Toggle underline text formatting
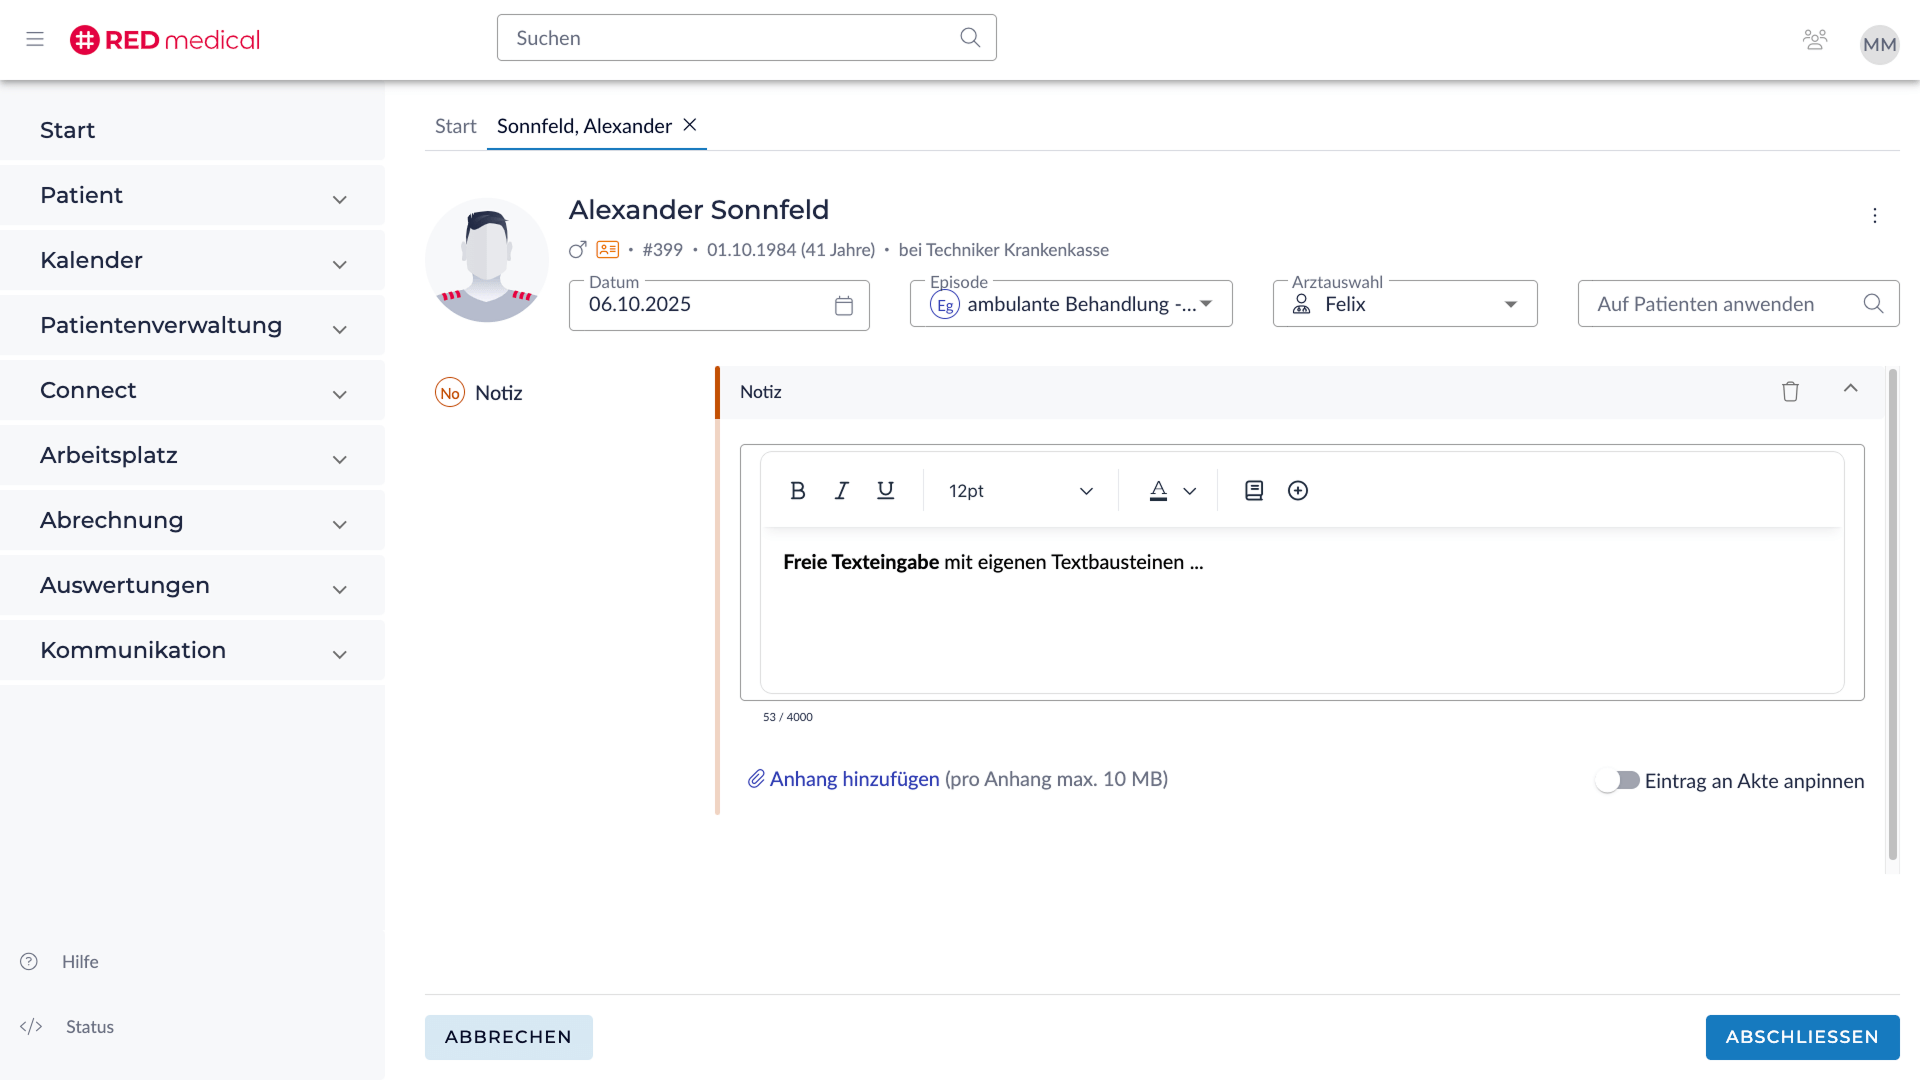1920x1080 pixels. click(885, 491)
